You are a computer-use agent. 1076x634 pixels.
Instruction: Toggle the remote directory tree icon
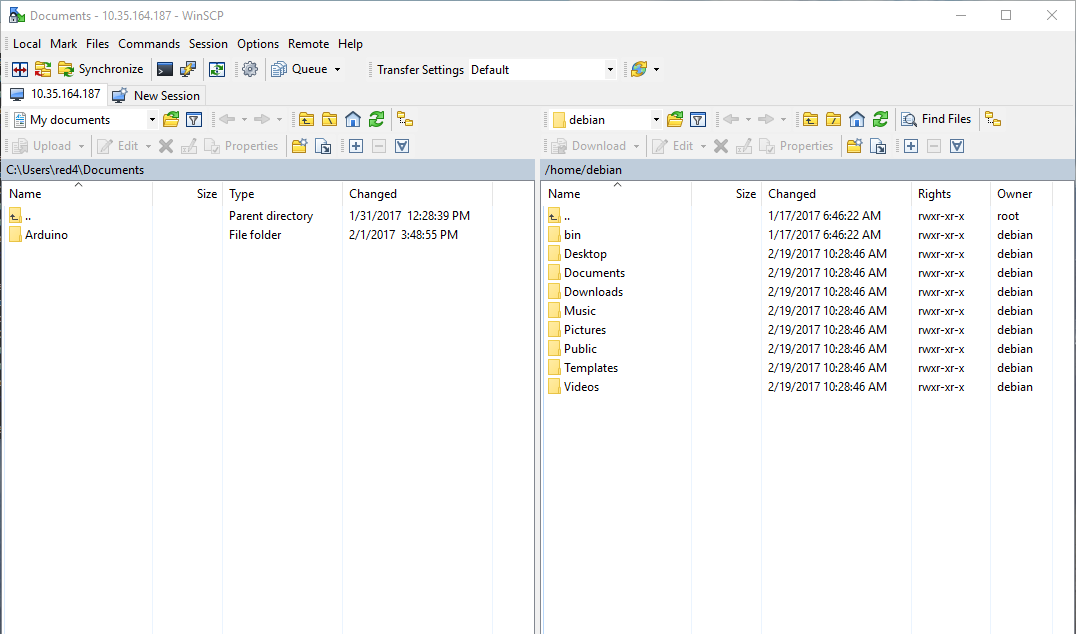(993, 120)
